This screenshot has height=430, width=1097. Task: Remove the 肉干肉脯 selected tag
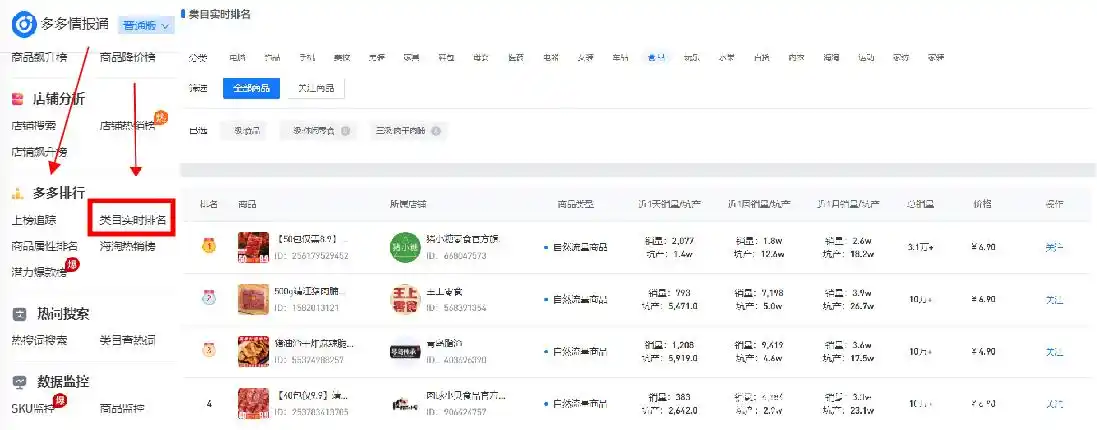pos(436,131)
